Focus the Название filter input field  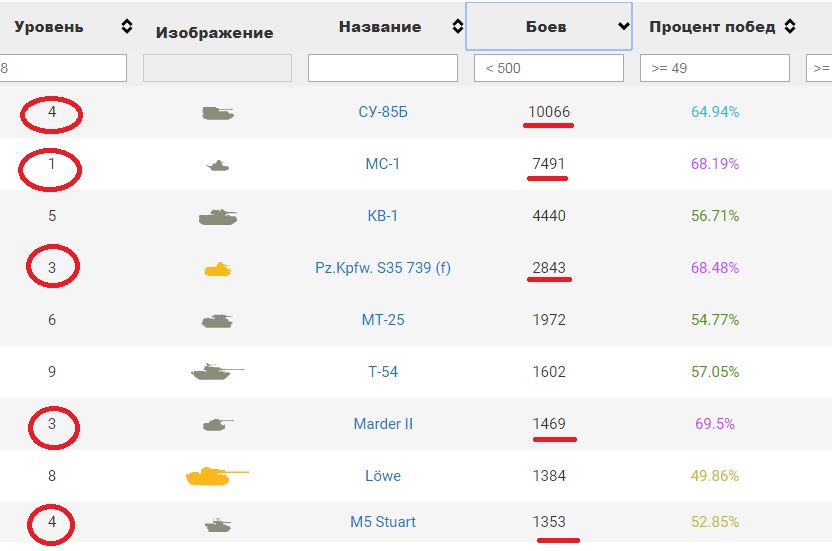[383, 68]
